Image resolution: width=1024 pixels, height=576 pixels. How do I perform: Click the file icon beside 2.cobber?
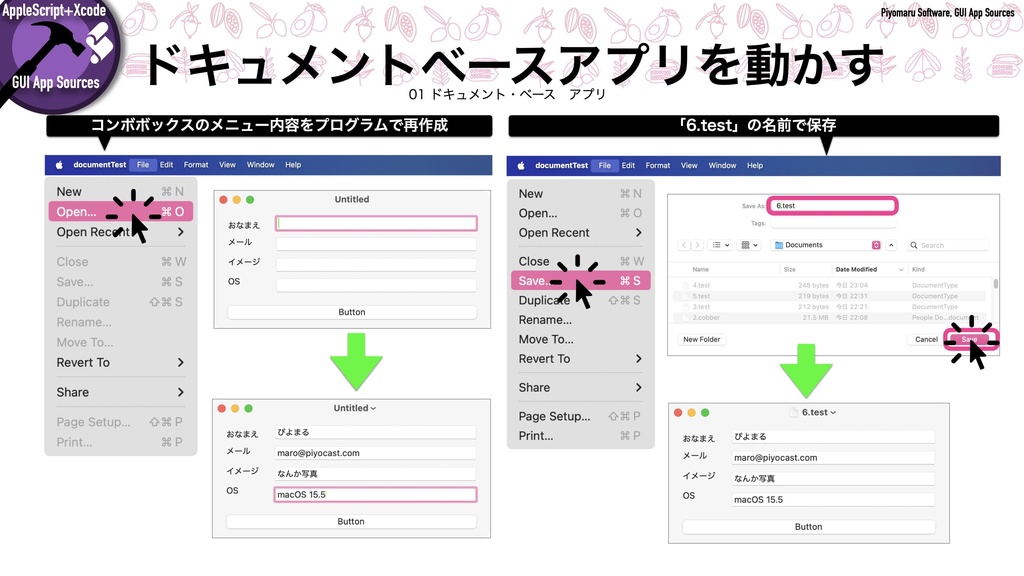click(x=686, y=317)
